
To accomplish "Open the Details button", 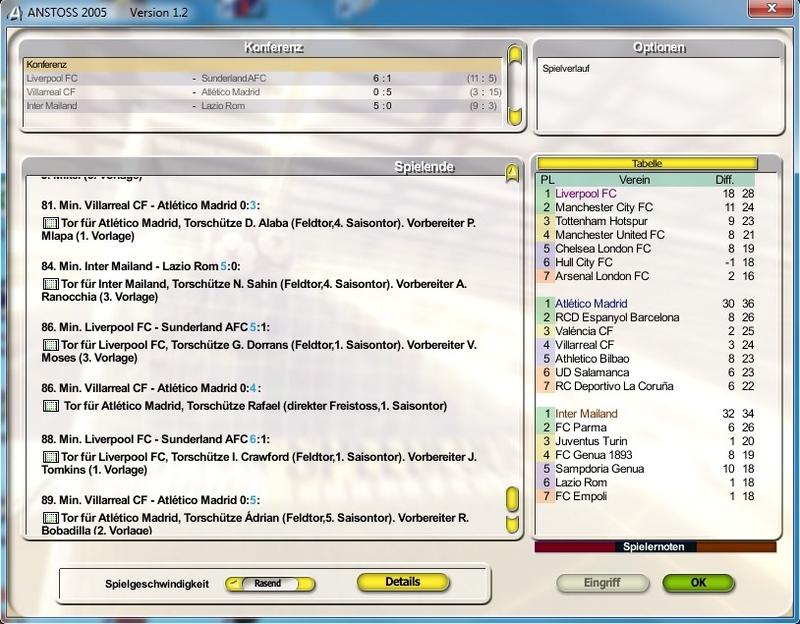I will tap(403, 582).
